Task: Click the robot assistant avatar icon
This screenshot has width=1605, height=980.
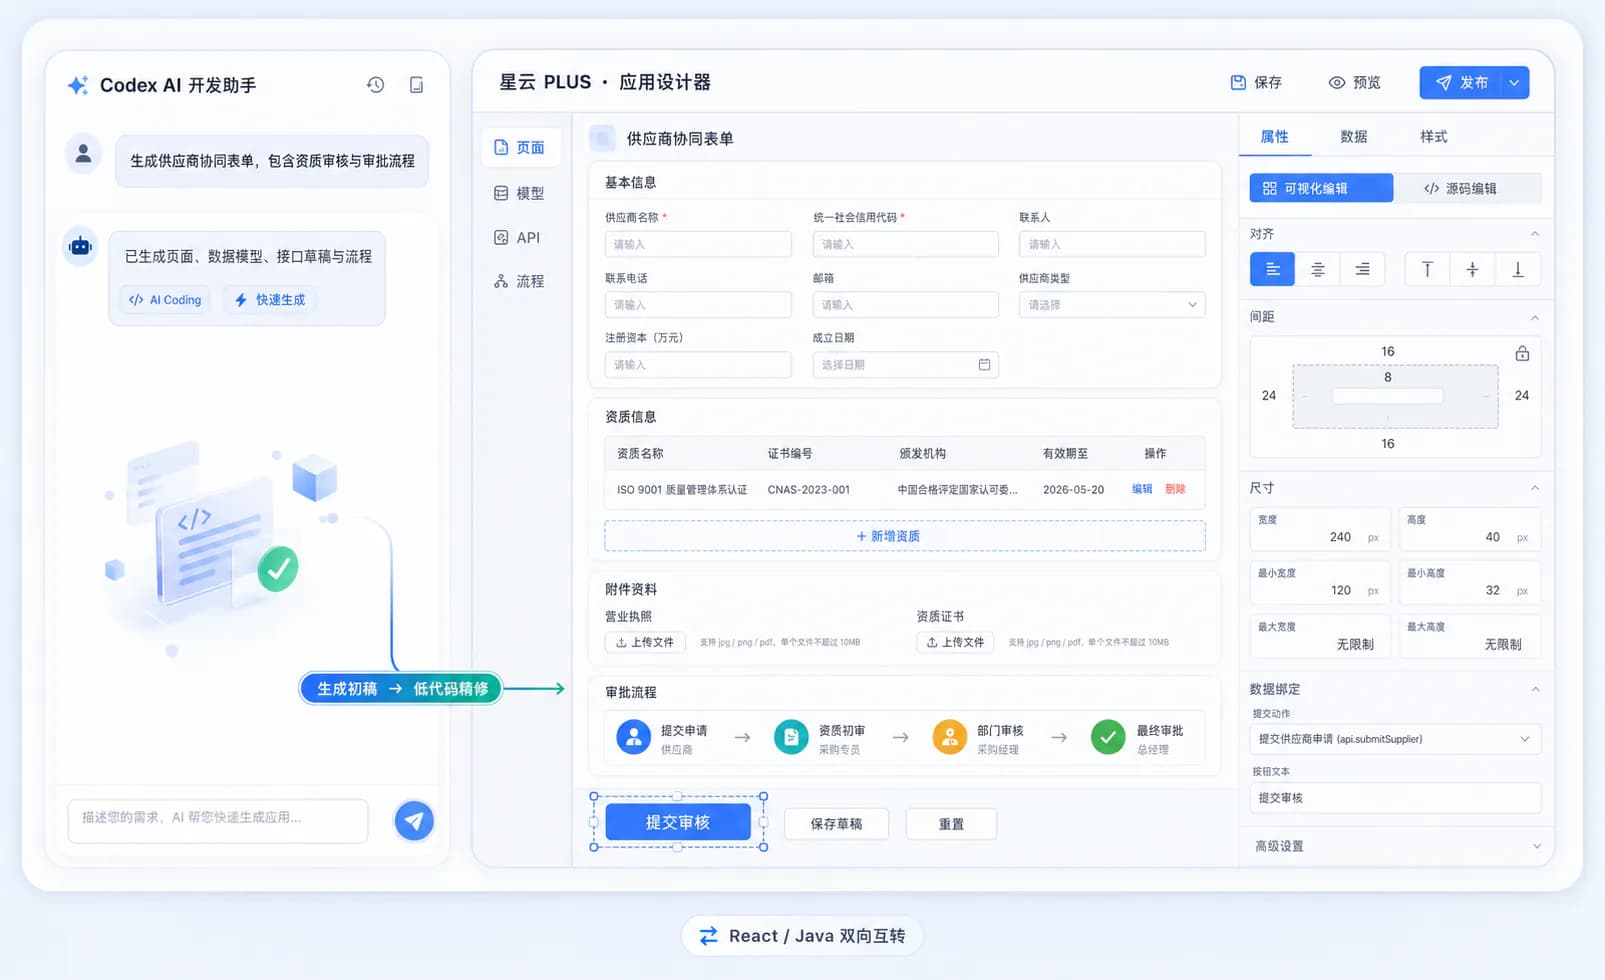Action: coord(81,246)
